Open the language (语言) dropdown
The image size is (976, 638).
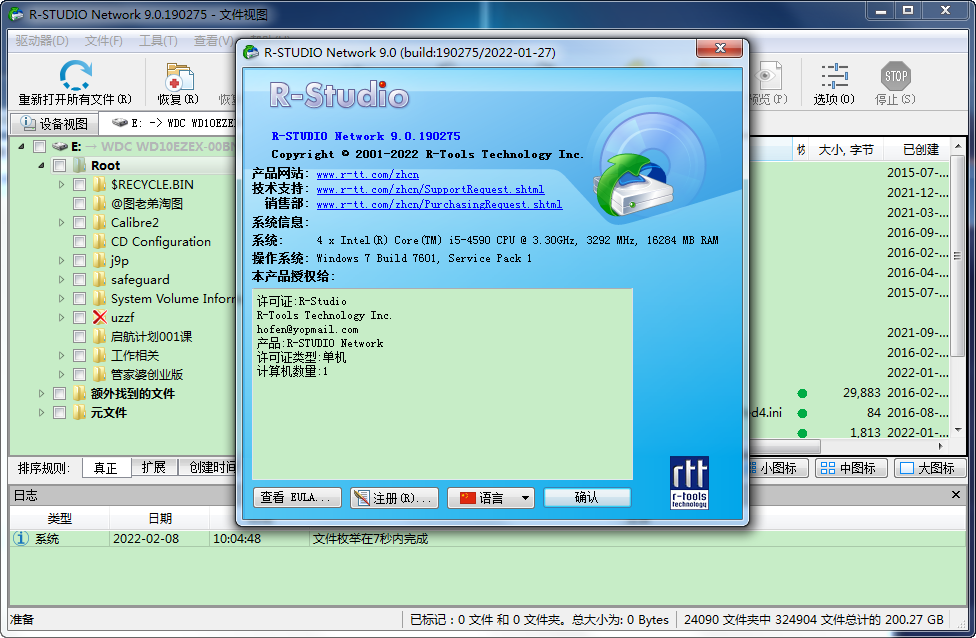pyautogui.click(x=490, y=498)
